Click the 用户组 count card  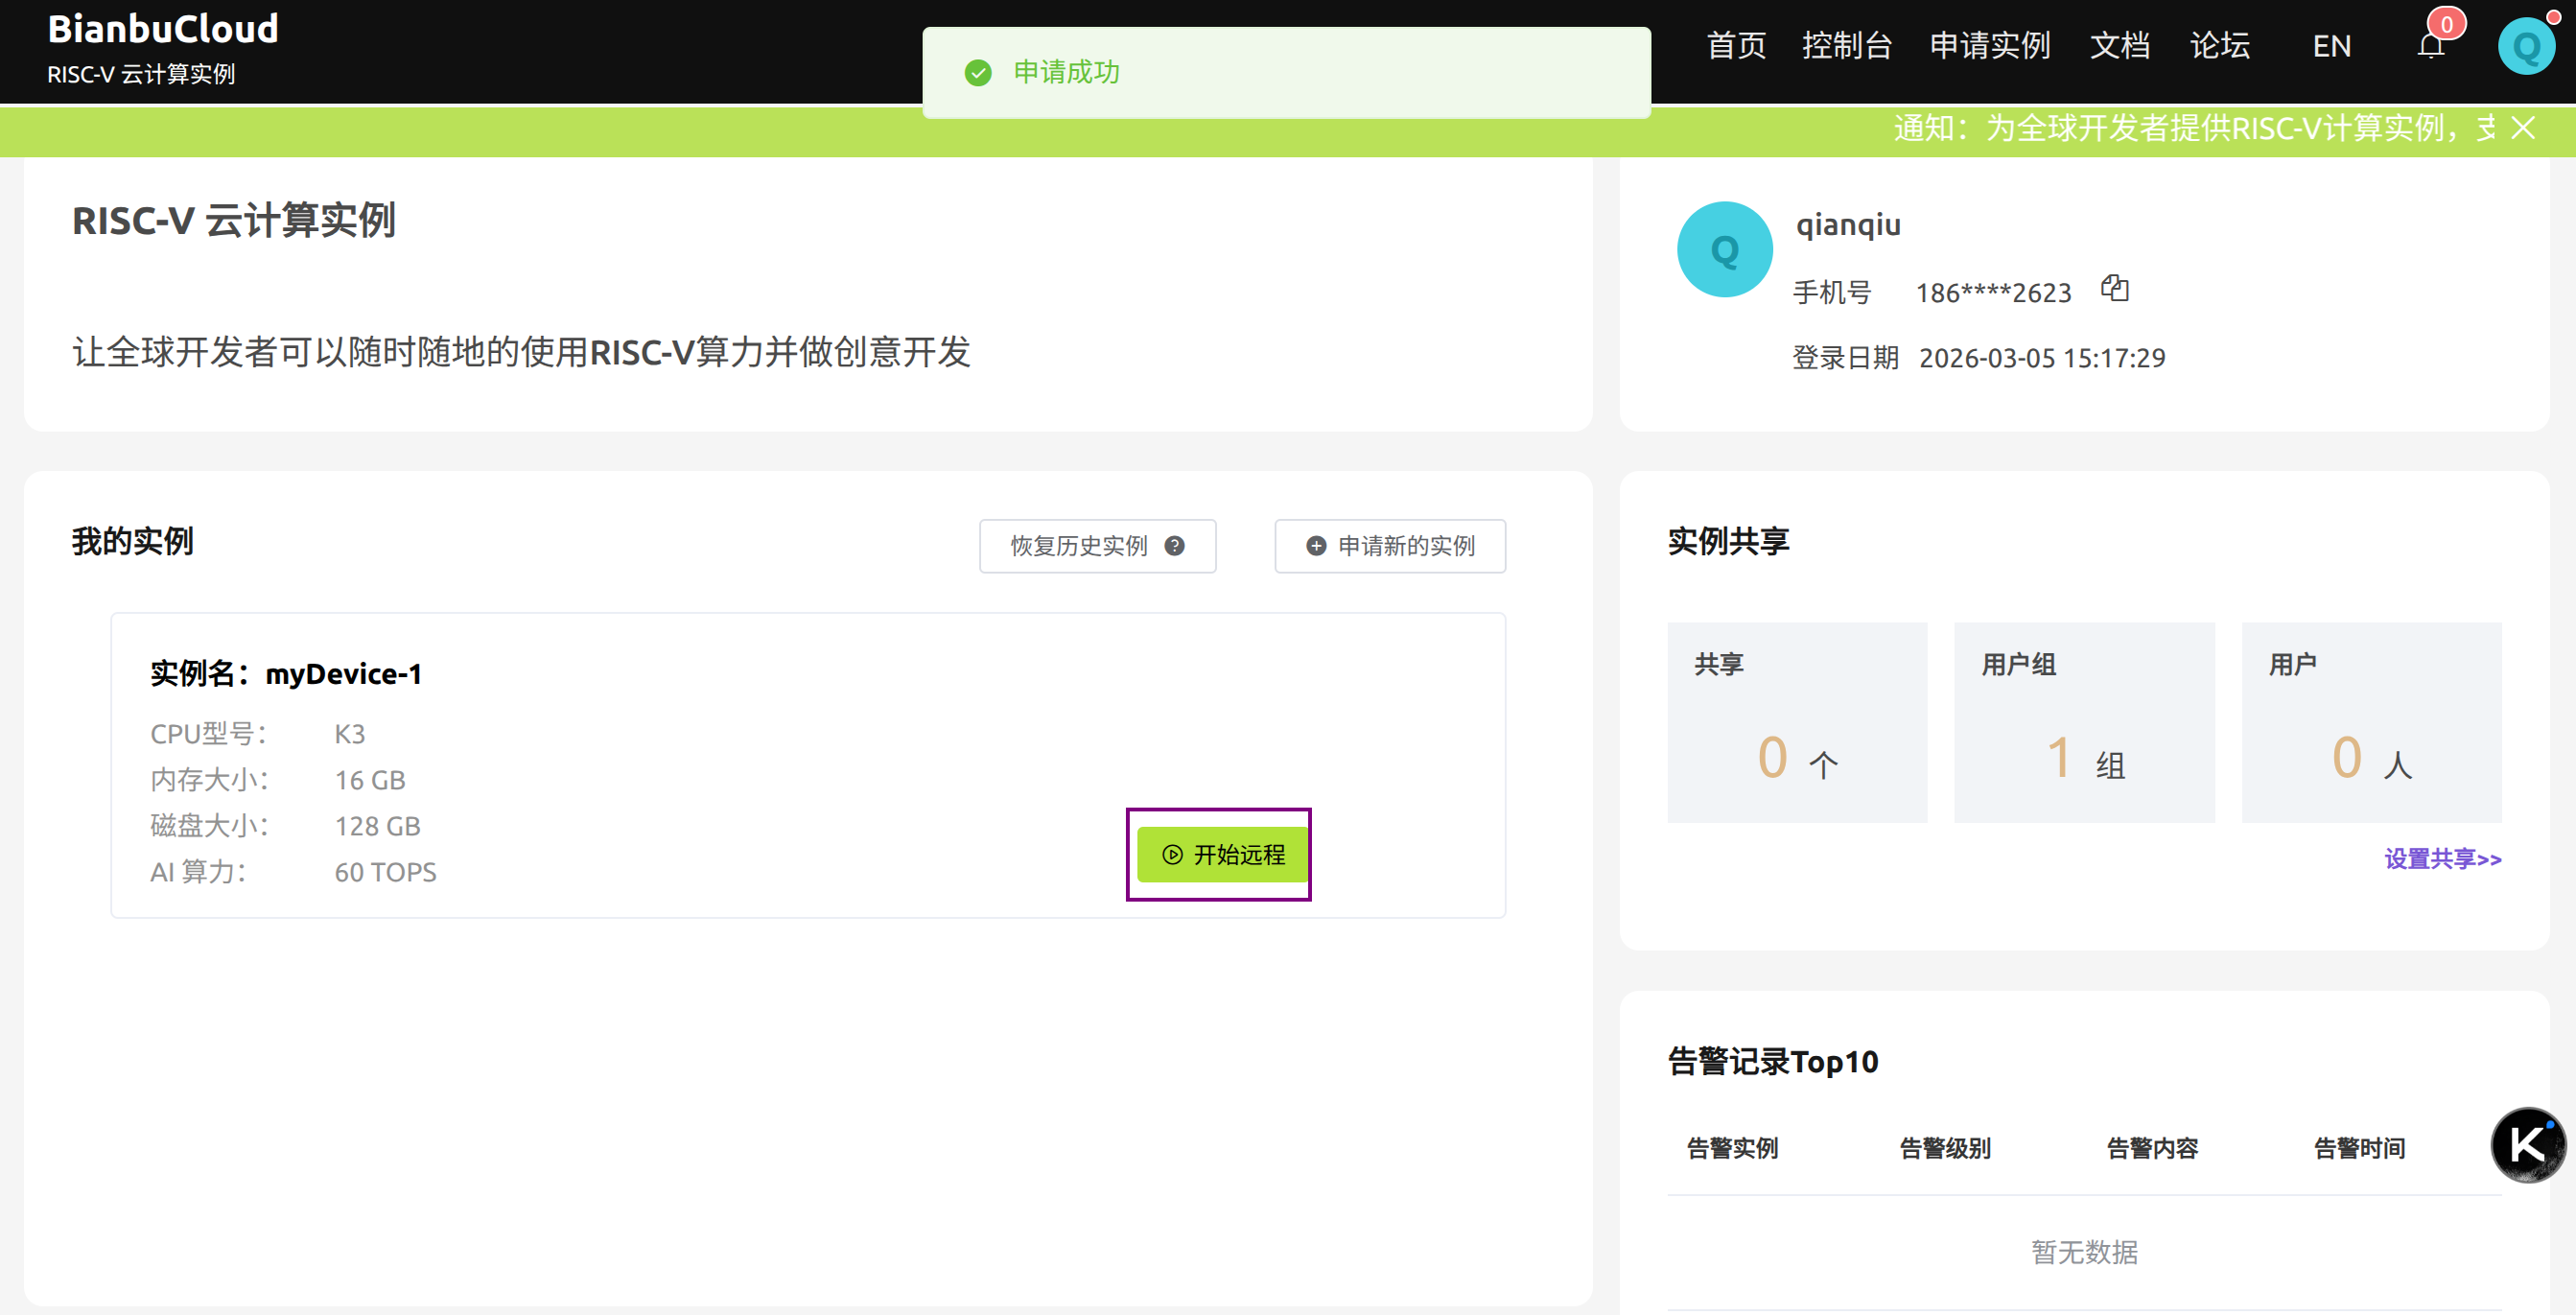click(2084, 723)
